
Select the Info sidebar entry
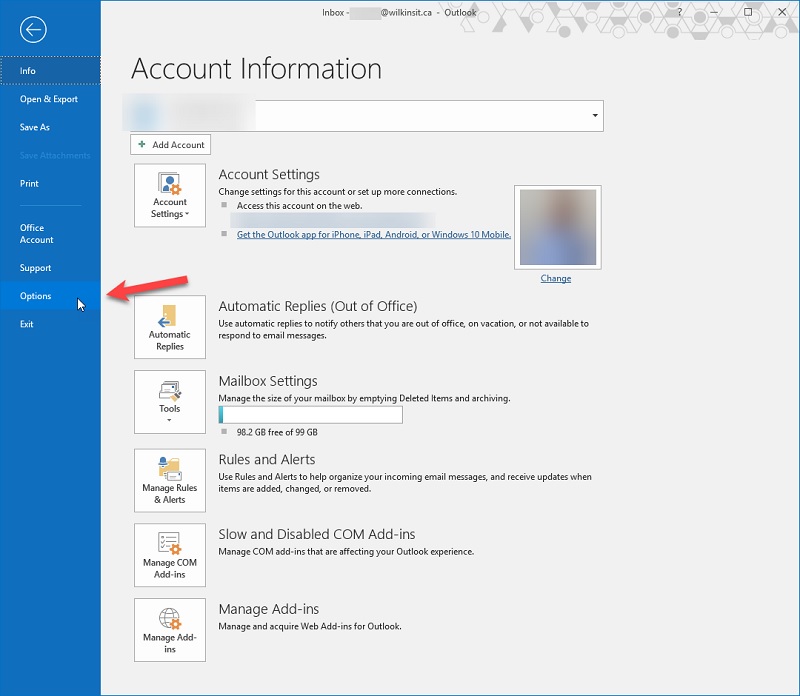(x=27, y=70)
